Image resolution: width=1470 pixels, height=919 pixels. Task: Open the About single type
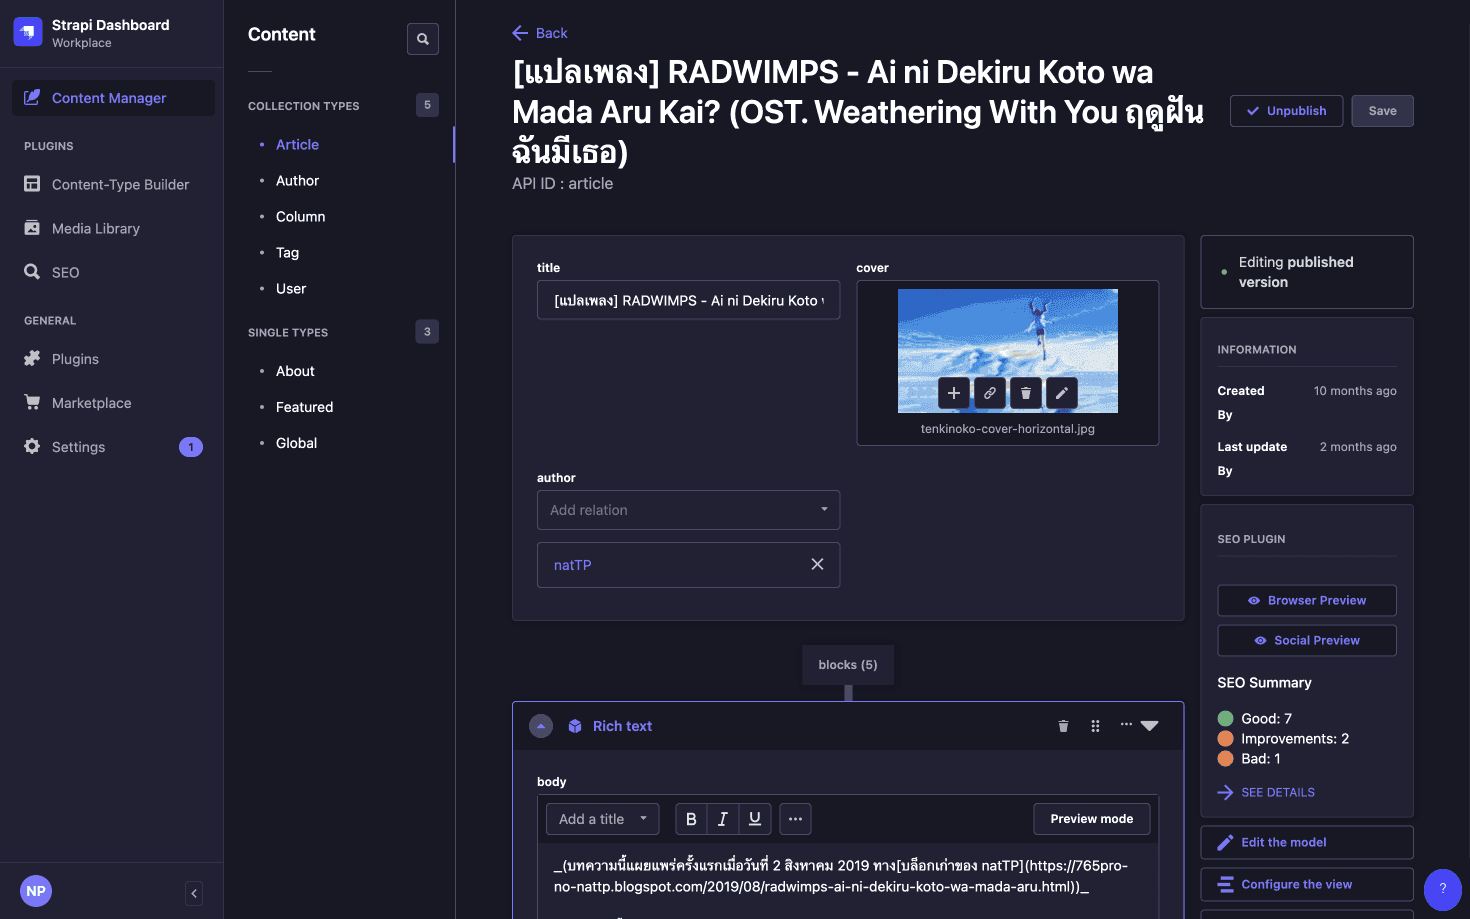coord(295,371)
